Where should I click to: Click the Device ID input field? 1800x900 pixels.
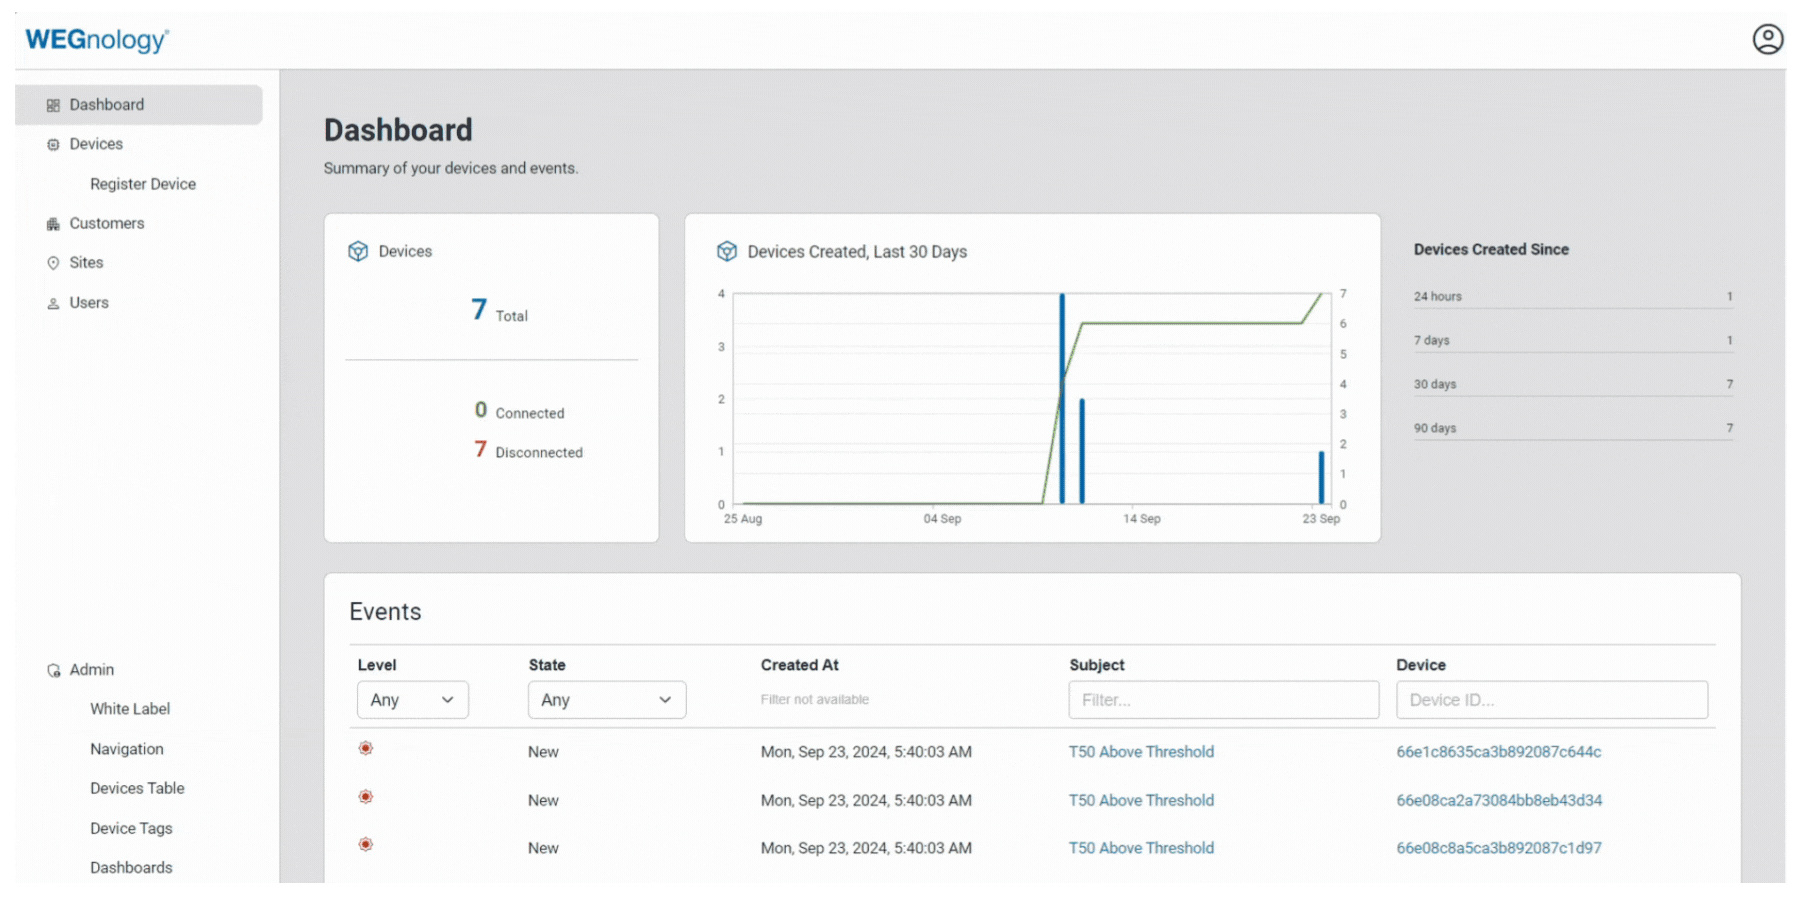point(1551,700)
